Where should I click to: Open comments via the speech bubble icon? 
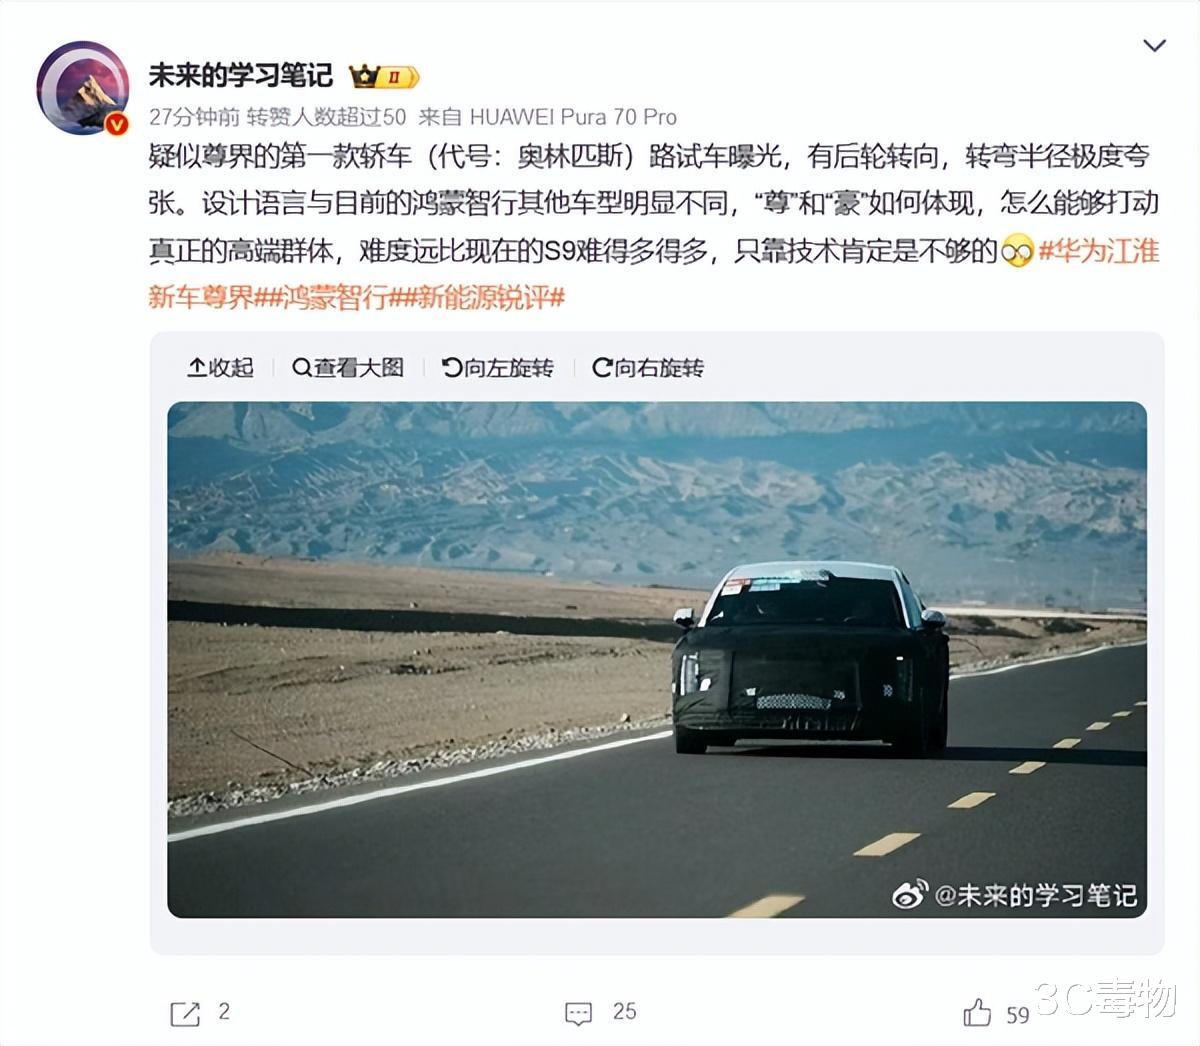(x=579, y=1013)
